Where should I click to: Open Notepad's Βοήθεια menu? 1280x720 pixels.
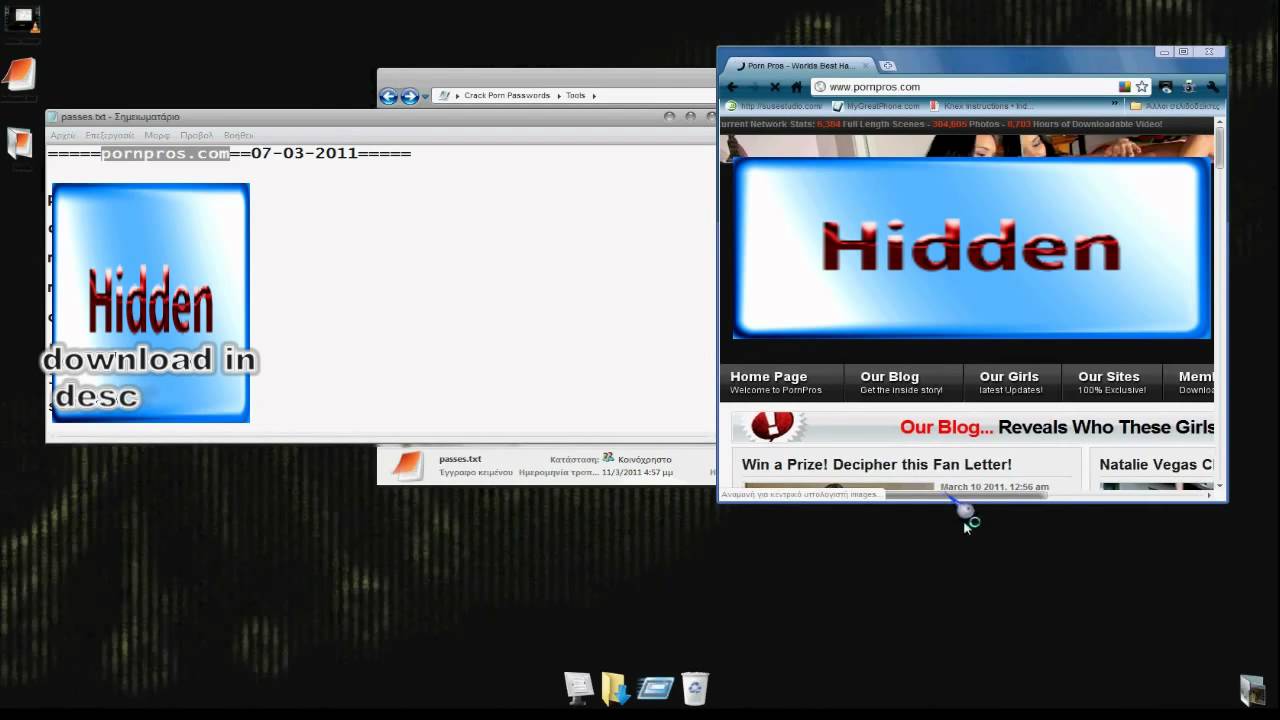(239, 135)
